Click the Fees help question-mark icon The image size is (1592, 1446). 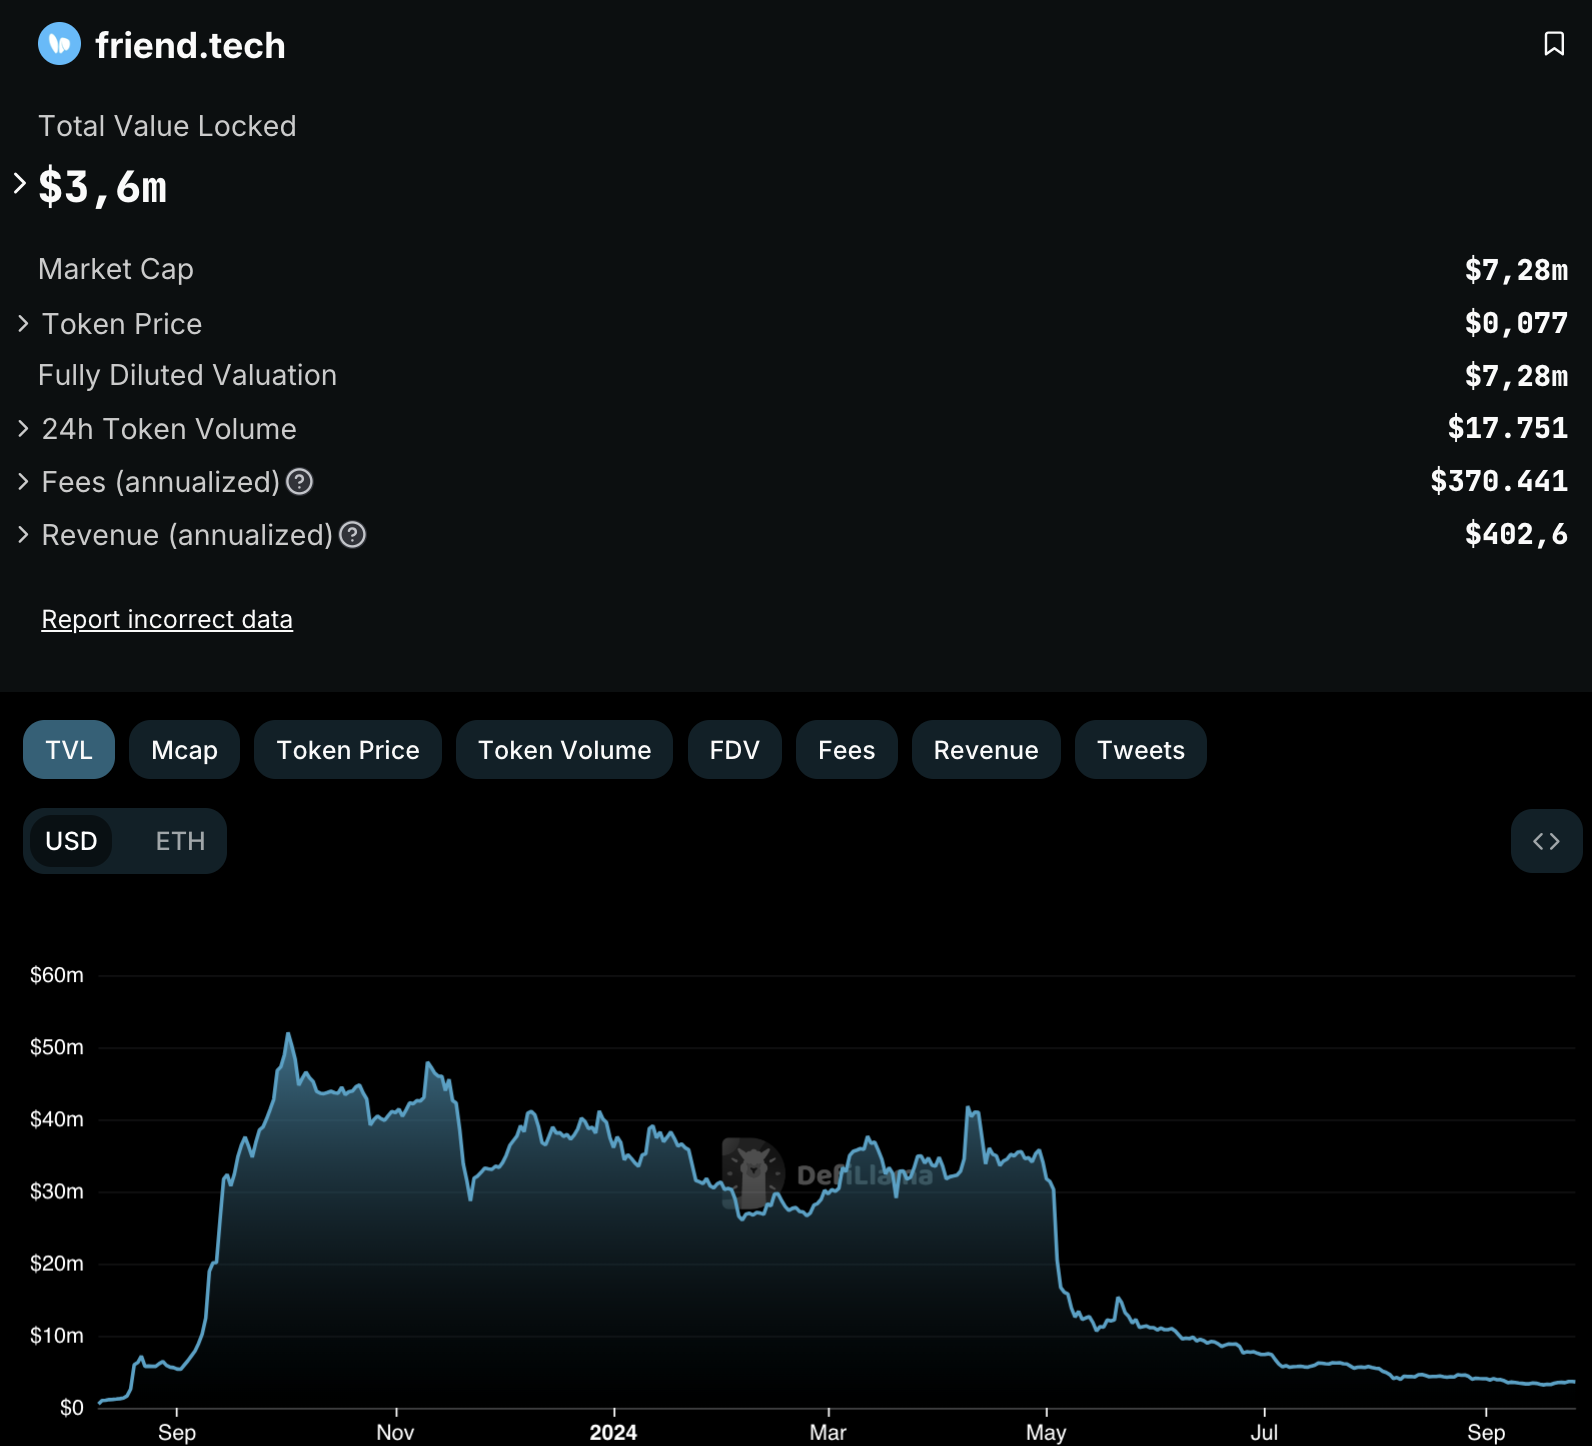[300, 482]
